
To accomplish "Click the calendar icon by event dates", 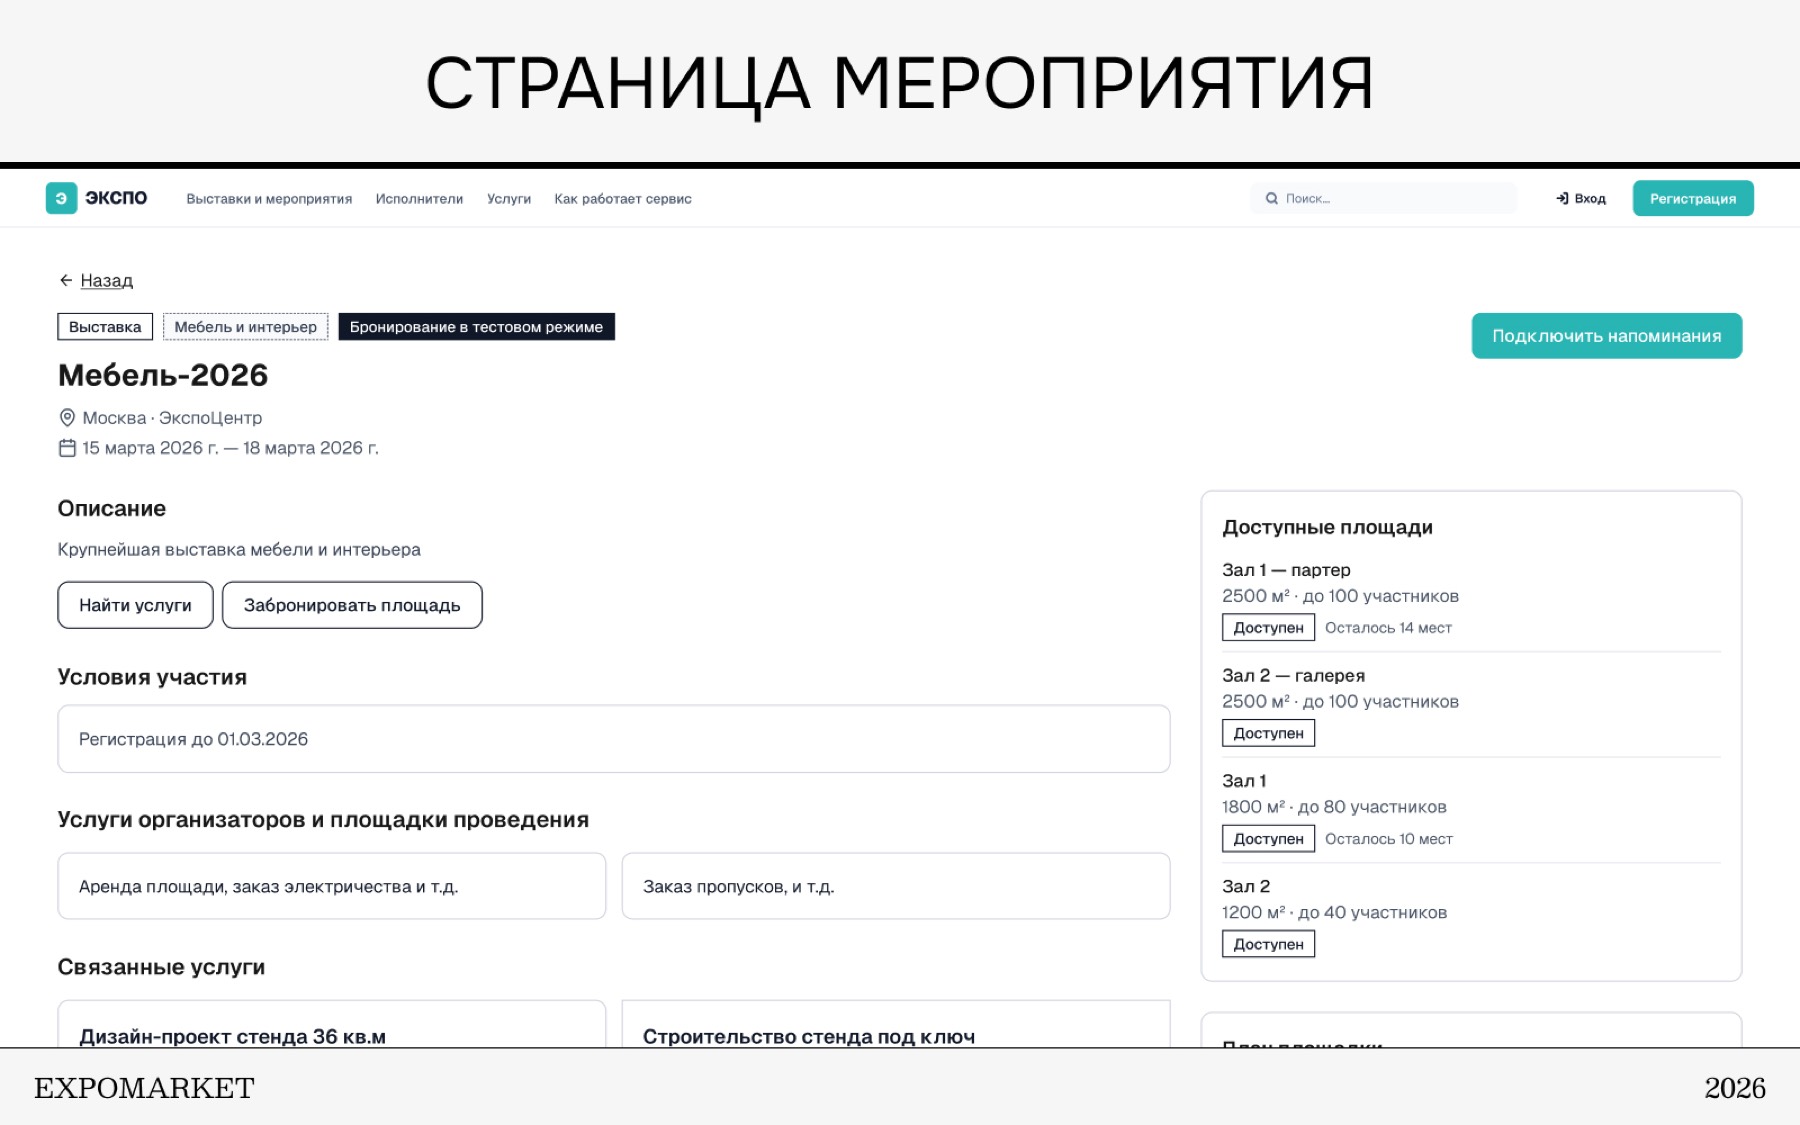I will tap(67, 448).
